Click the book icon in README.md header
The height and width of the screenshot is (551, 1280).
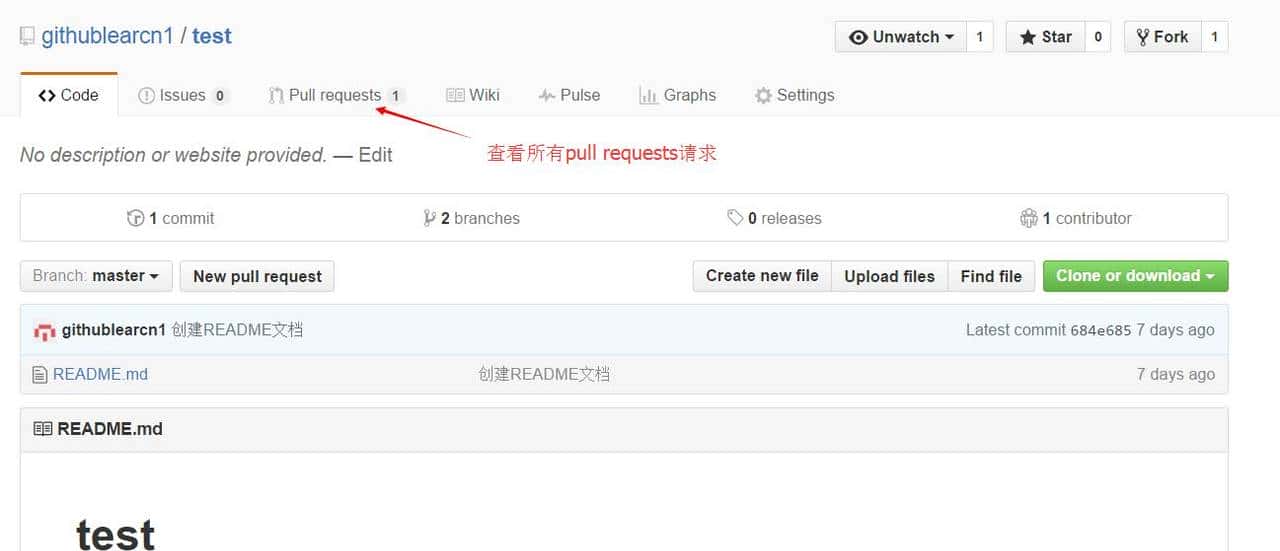[43, 429]
